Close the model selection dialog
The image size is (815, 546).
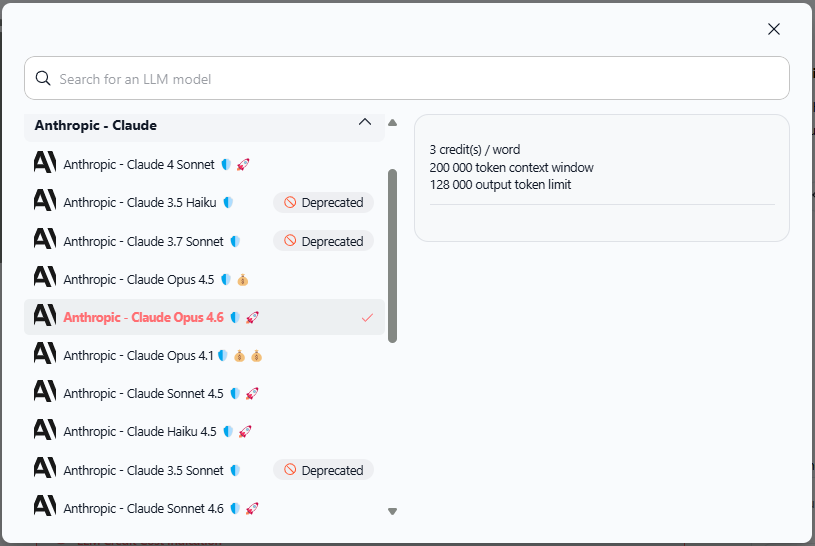coord(773,29)
